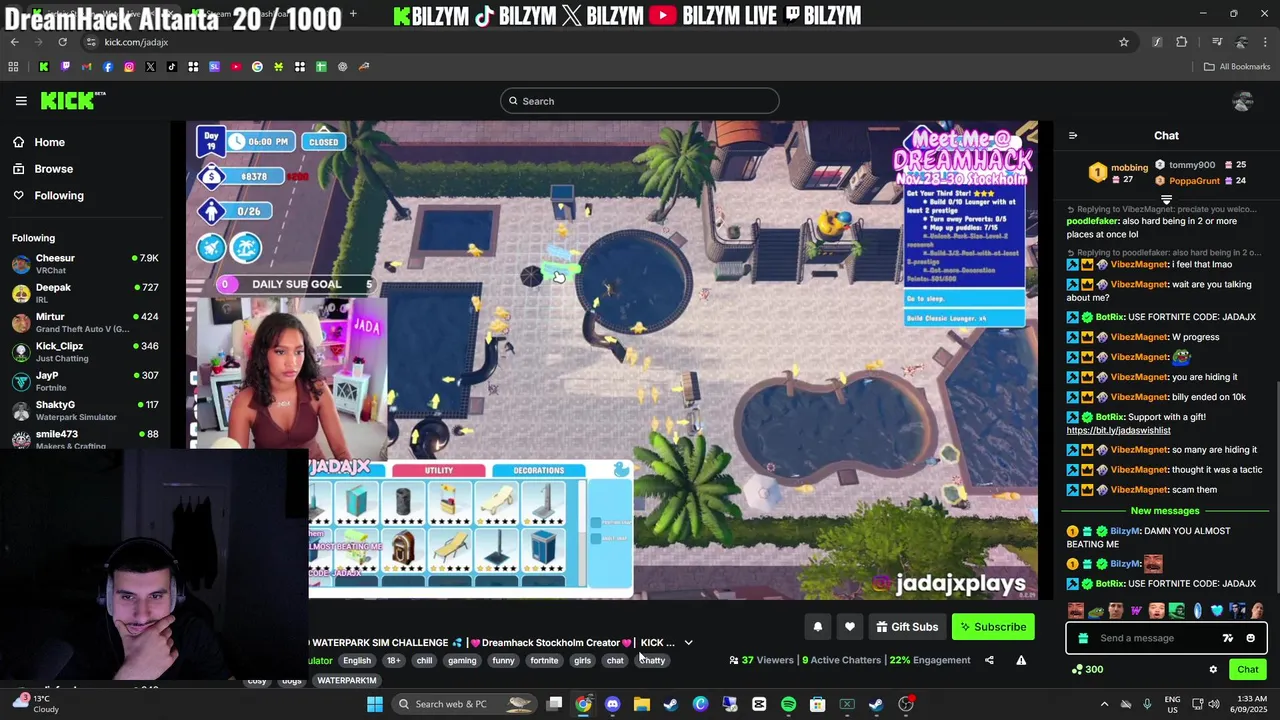Click the WATERPARK1M tag
This screenshot has width=1280, height=720.
point(346,681)
